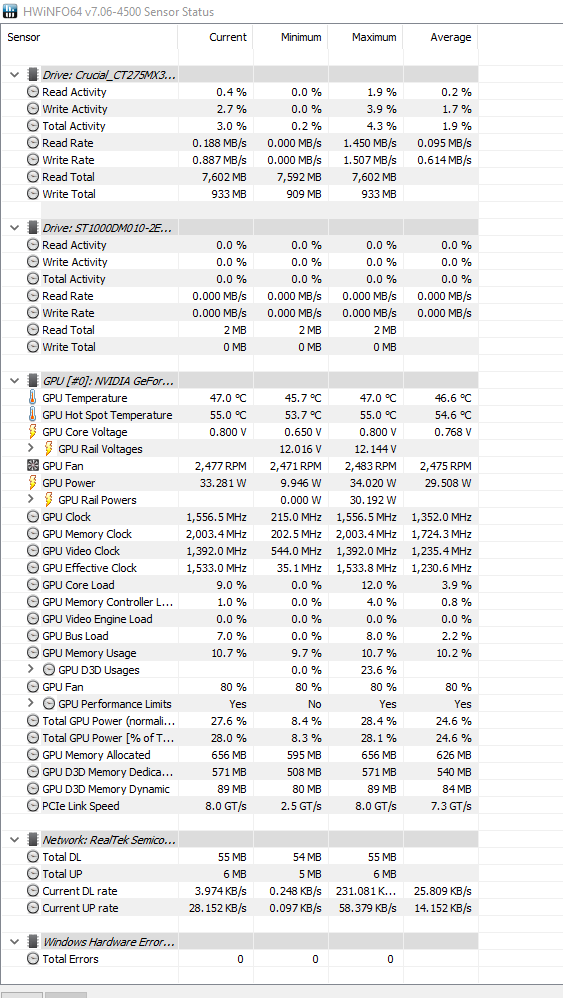
Task: Click the GPU Power lightning bolt icon
Action: click(x=32, y=482)
